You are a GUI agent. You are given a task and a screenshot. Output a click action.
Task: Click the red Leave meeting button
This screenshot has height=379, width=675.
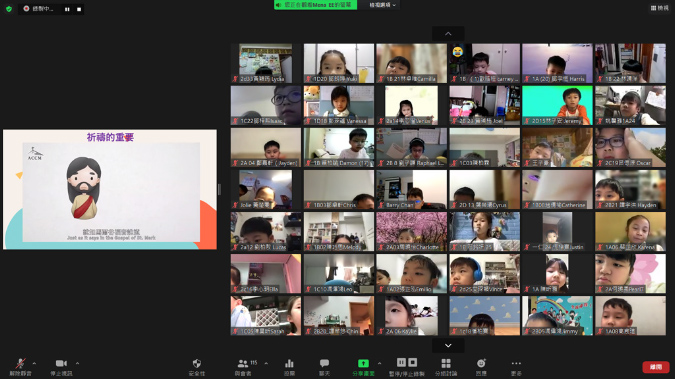coord(656,367)
